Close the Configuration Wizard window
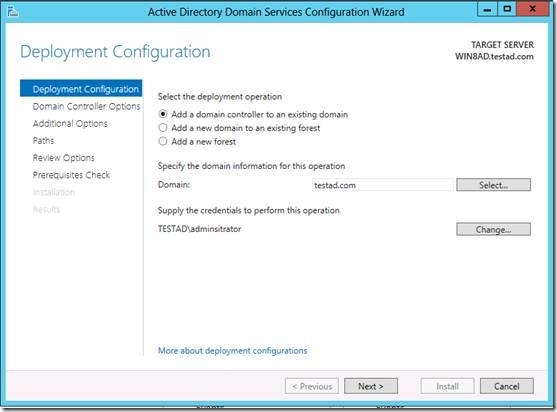The height and width of the screenshot is (412, 557). pos(532,9)
